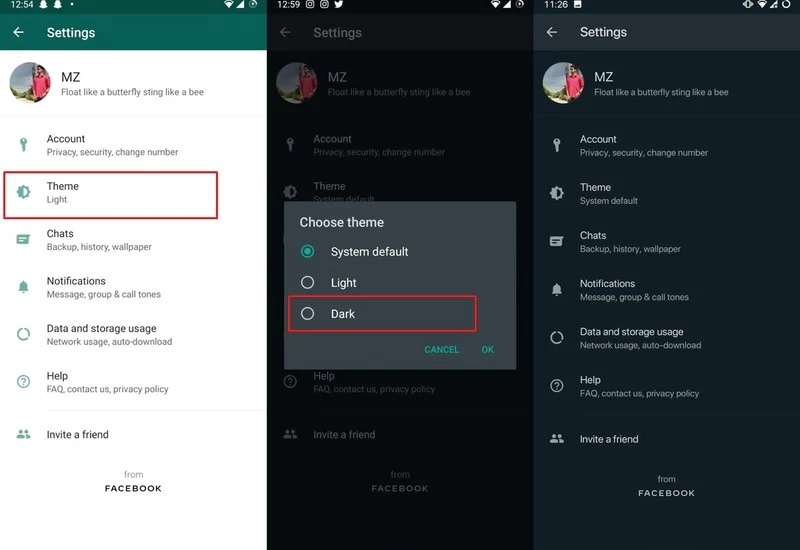Tap the Notifications bell icon on the right dark screen

tap(557, 290)
